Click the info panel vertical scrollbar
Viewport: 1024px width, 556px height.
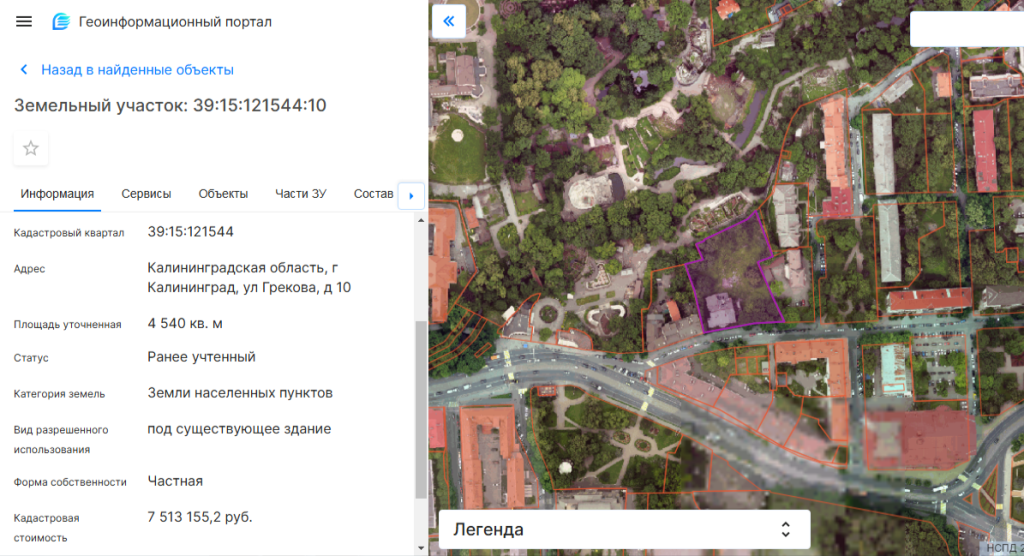pyautogui.click(x=421, y=410)
